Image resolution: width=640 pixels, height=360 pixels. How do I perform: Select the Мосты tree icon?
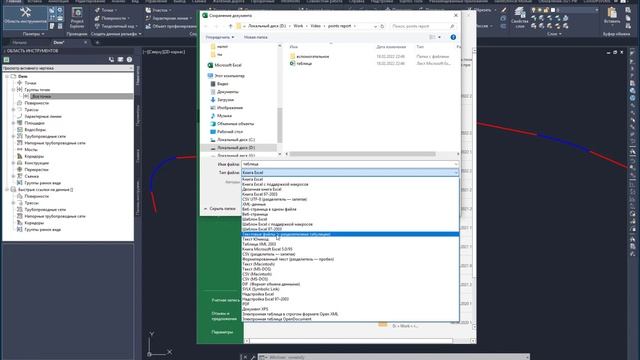[x=20, y=149]
